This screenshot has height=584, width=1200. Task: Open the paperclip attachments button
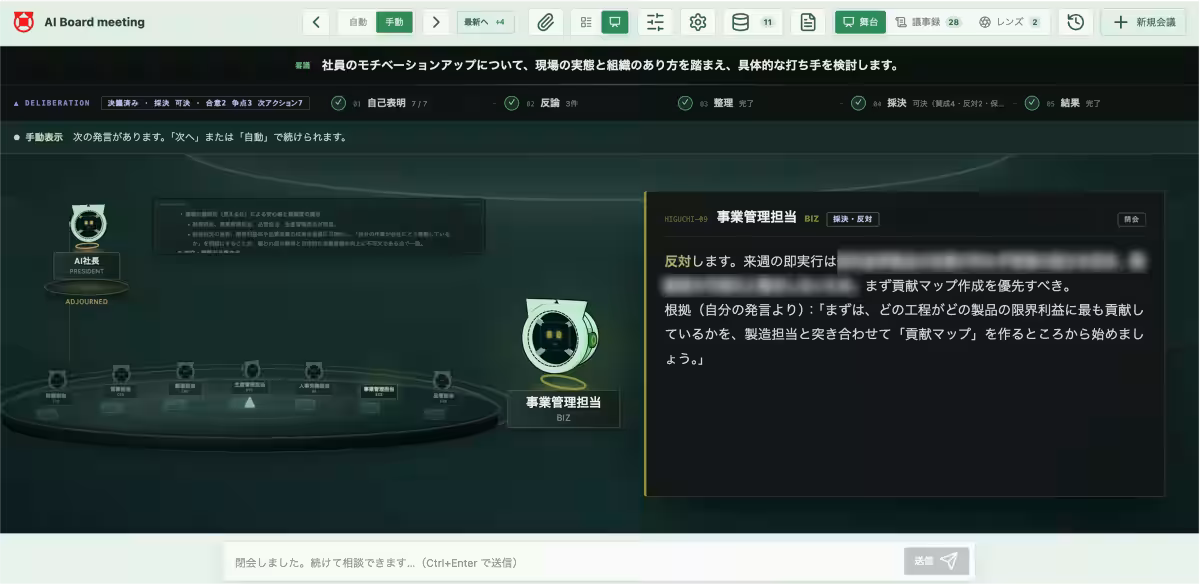pyautogui.click(x=545, y=22)
